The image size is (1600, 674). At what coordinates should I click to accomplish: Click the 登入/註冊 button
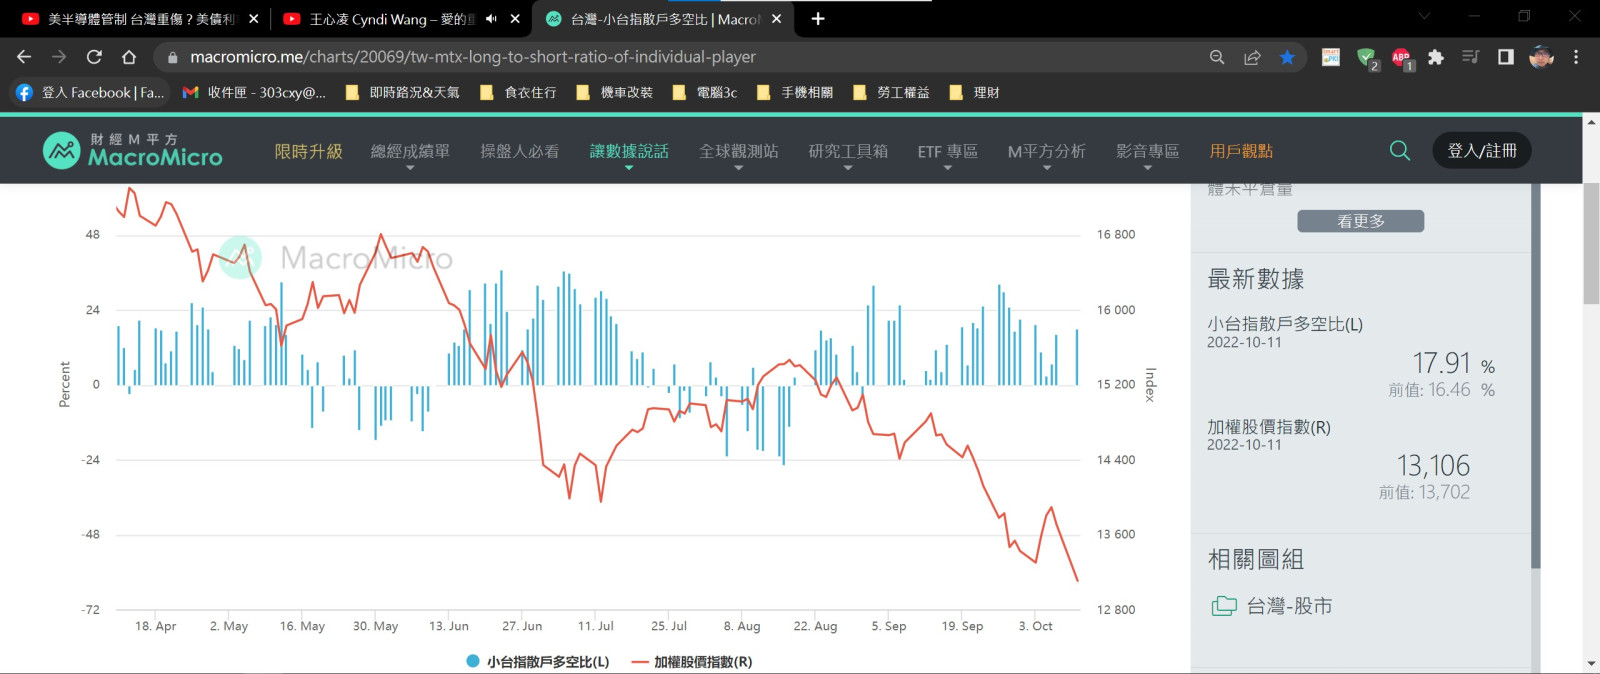click(x=1482, y=151)
